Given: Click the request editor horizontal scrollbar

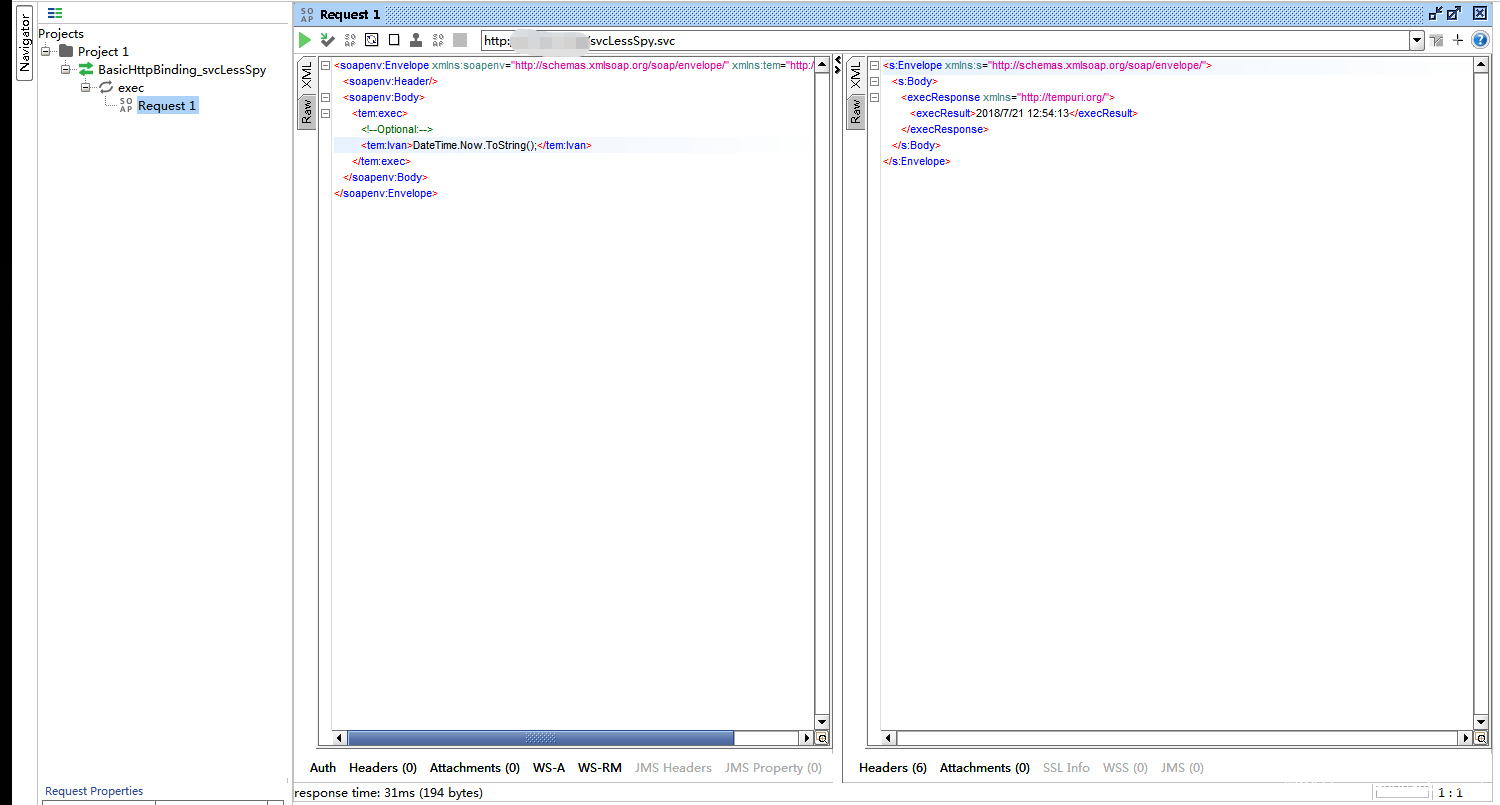Looking at the screenshot, I should click(x=540, y=738).
